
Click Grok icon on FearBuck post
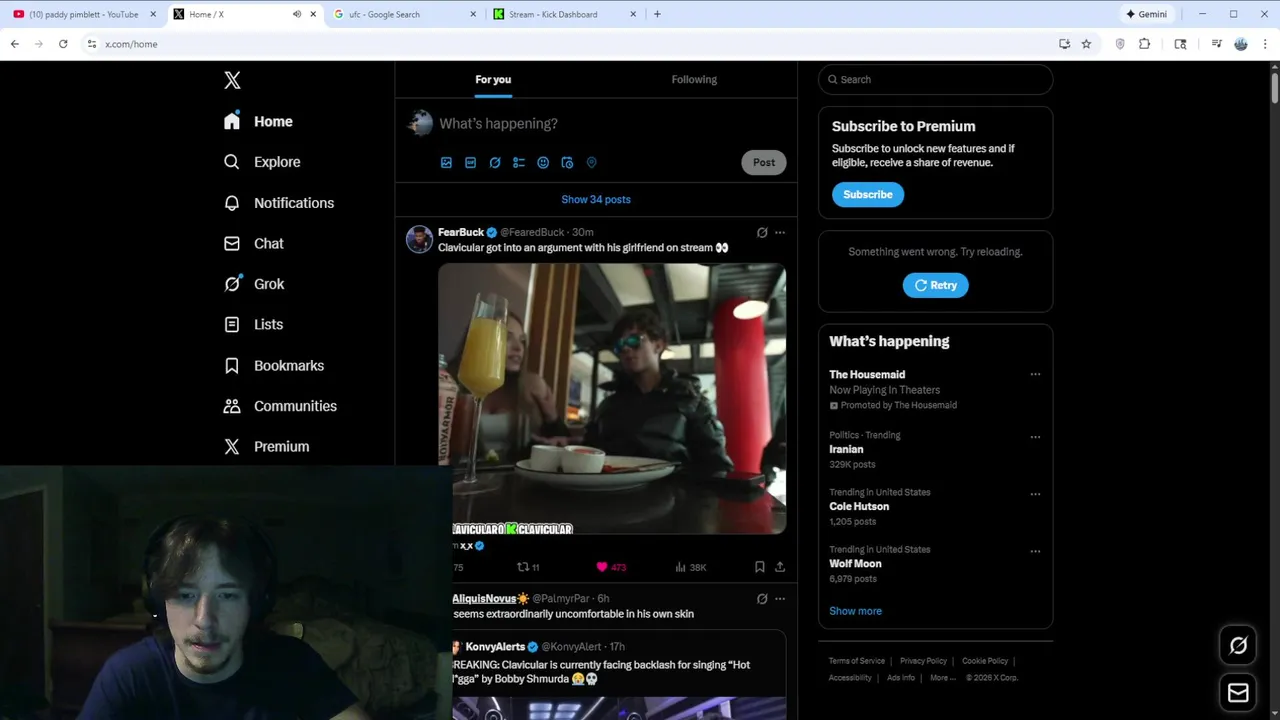point(762,232)
